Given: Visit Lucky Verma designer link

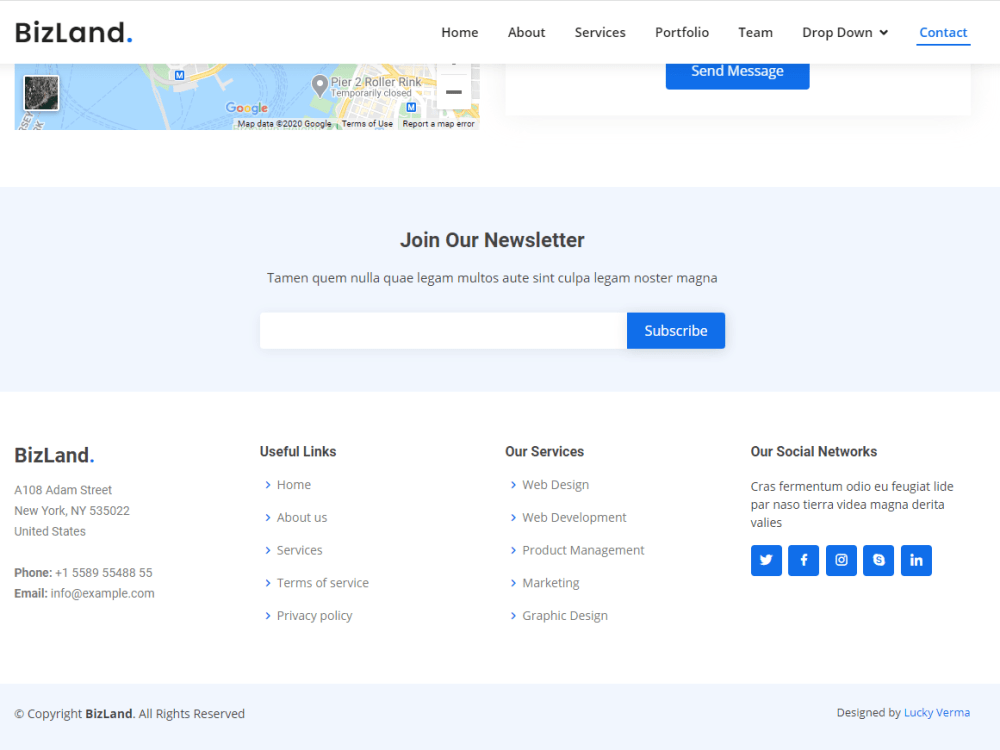Looking at the screenshot, I should [x=936, y=712].
